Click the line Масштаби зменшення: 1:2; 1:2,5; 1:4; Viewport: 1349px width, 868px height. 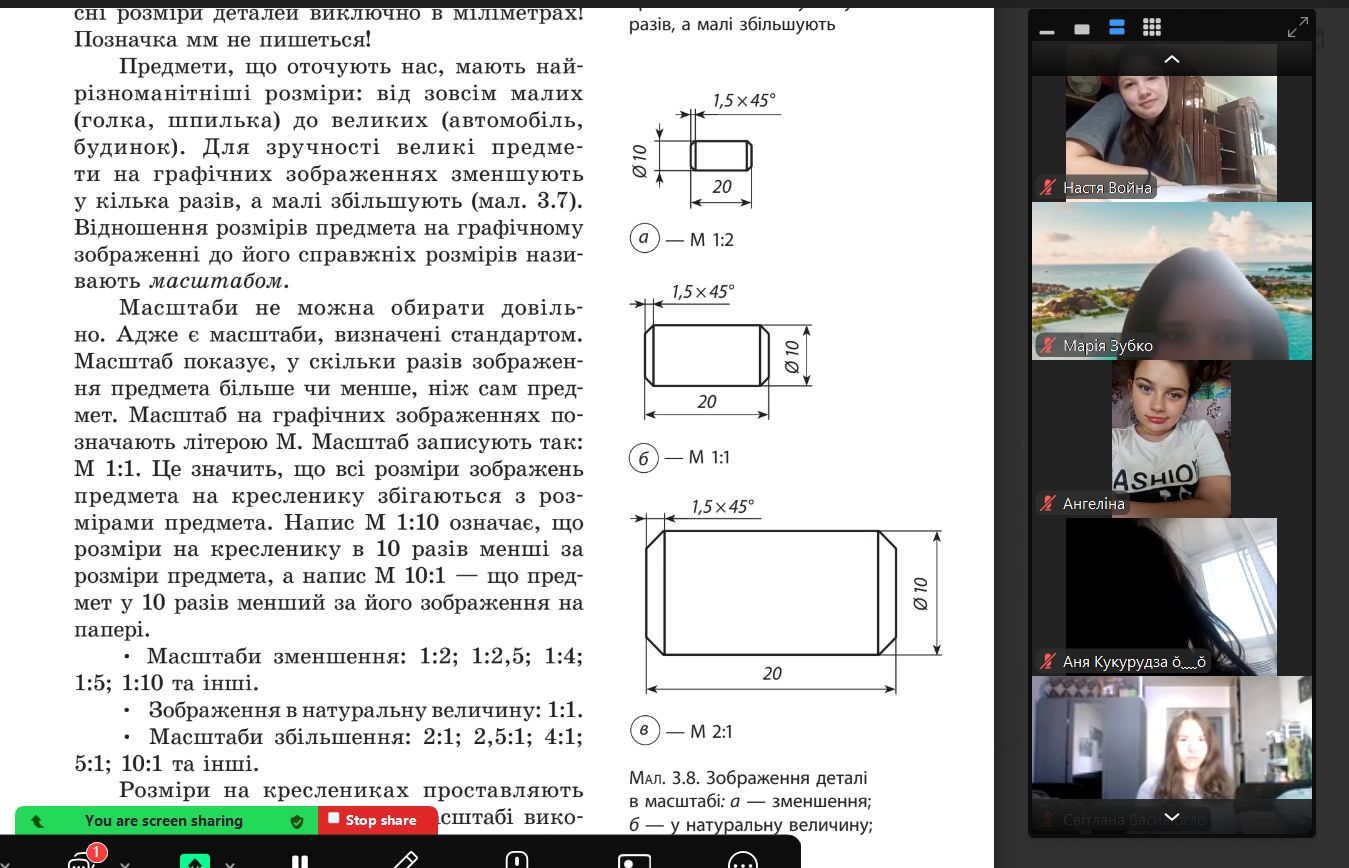point(364,657)
